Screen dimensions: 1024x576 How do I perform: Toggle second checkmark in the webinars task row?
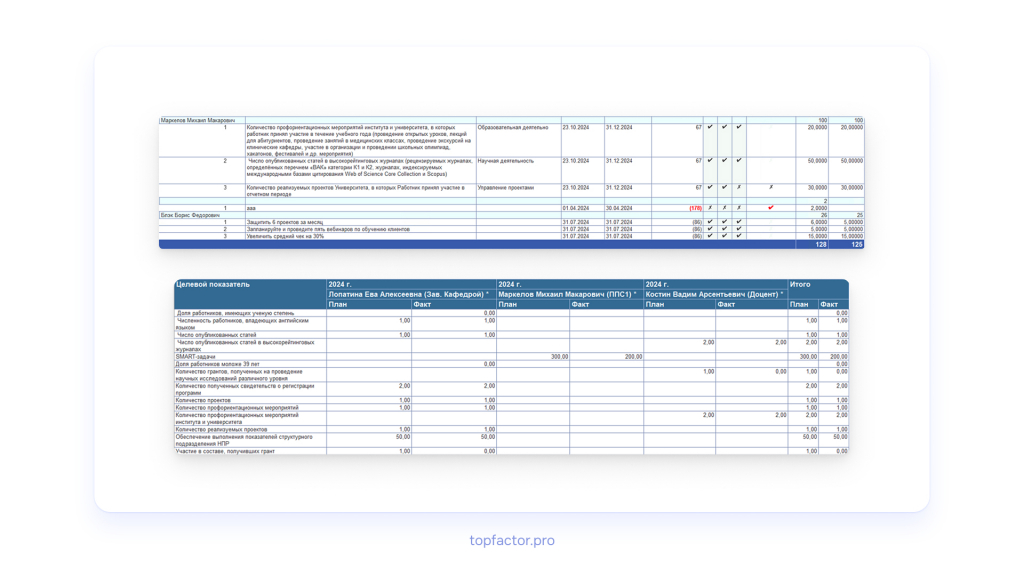724,229
